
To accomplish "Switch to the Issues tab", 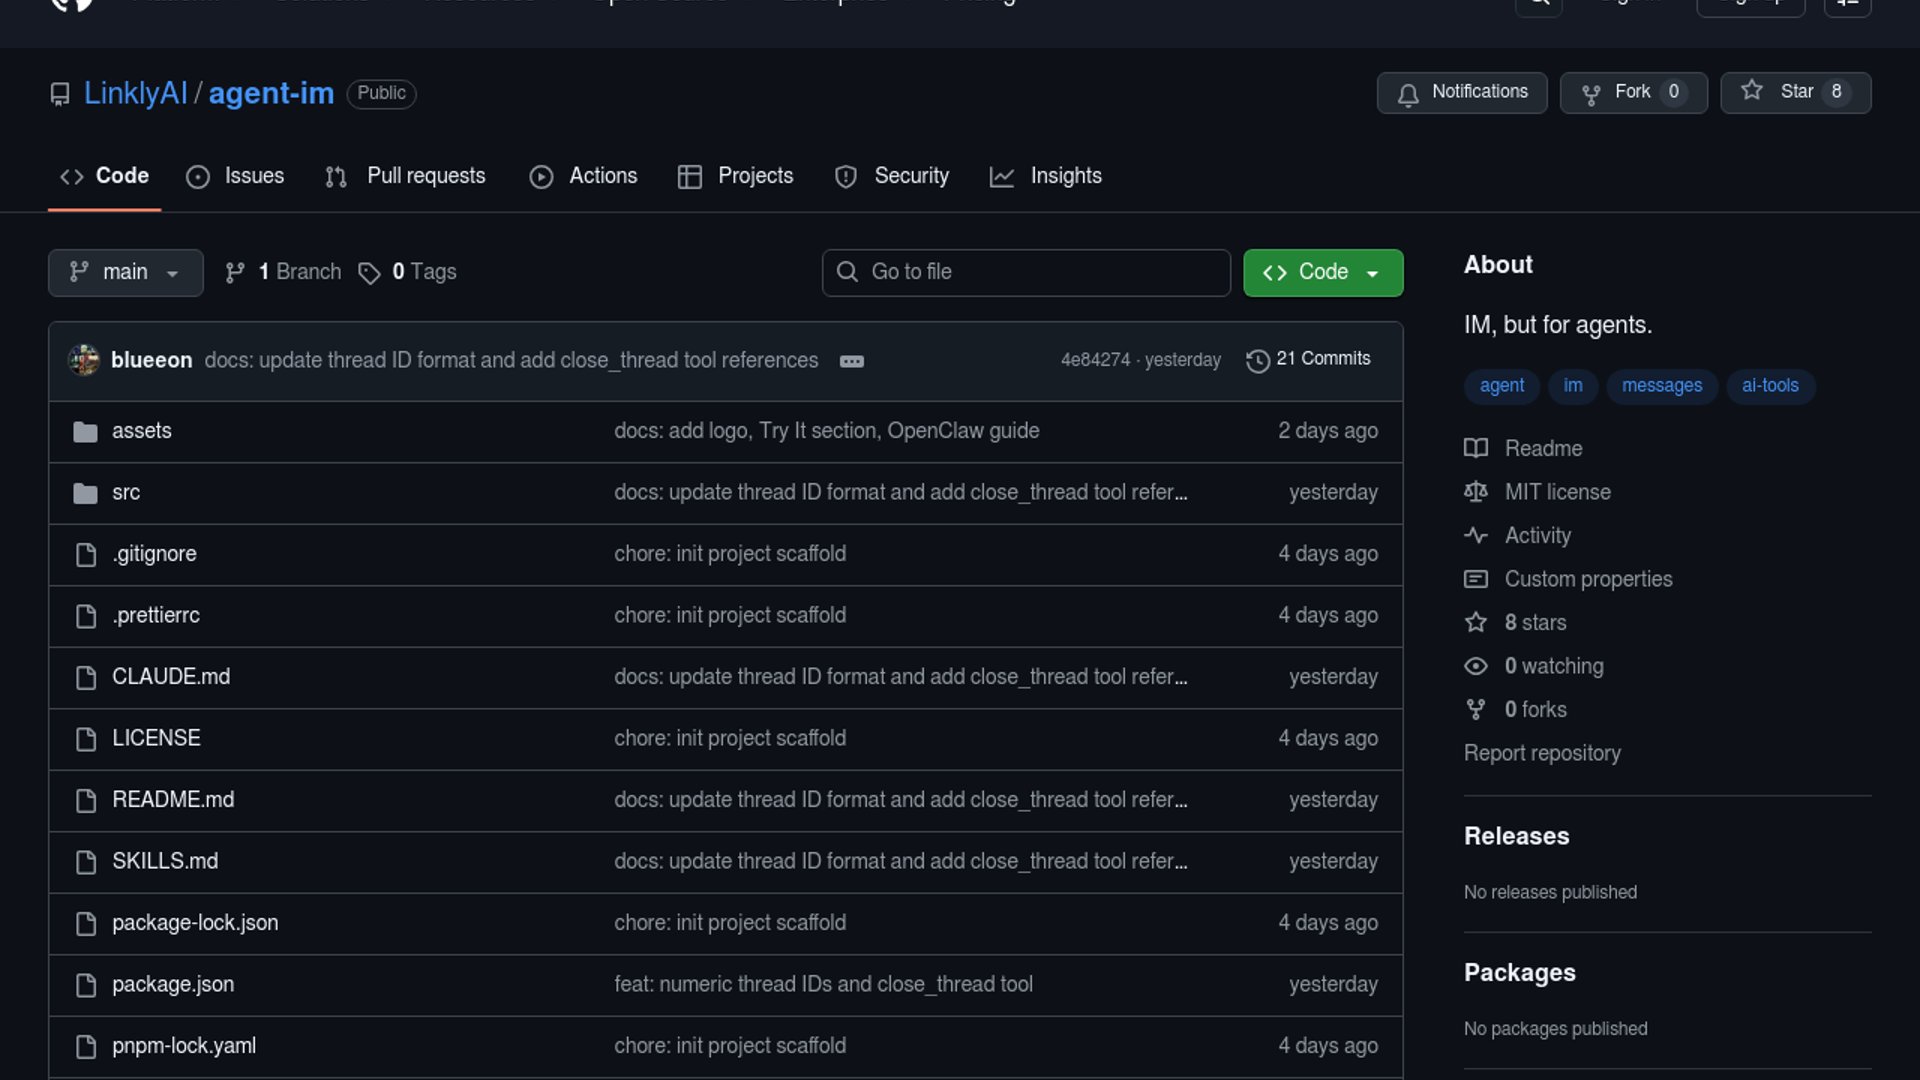I will point(235,176).
